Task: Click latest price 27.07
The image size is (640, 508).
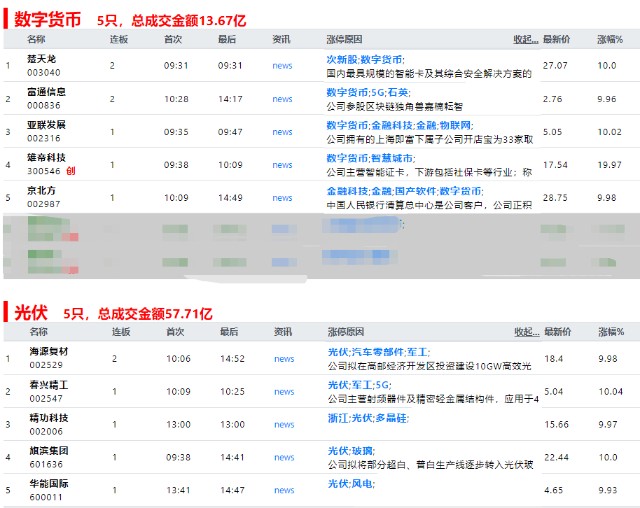Action: (x=555, y=66)
